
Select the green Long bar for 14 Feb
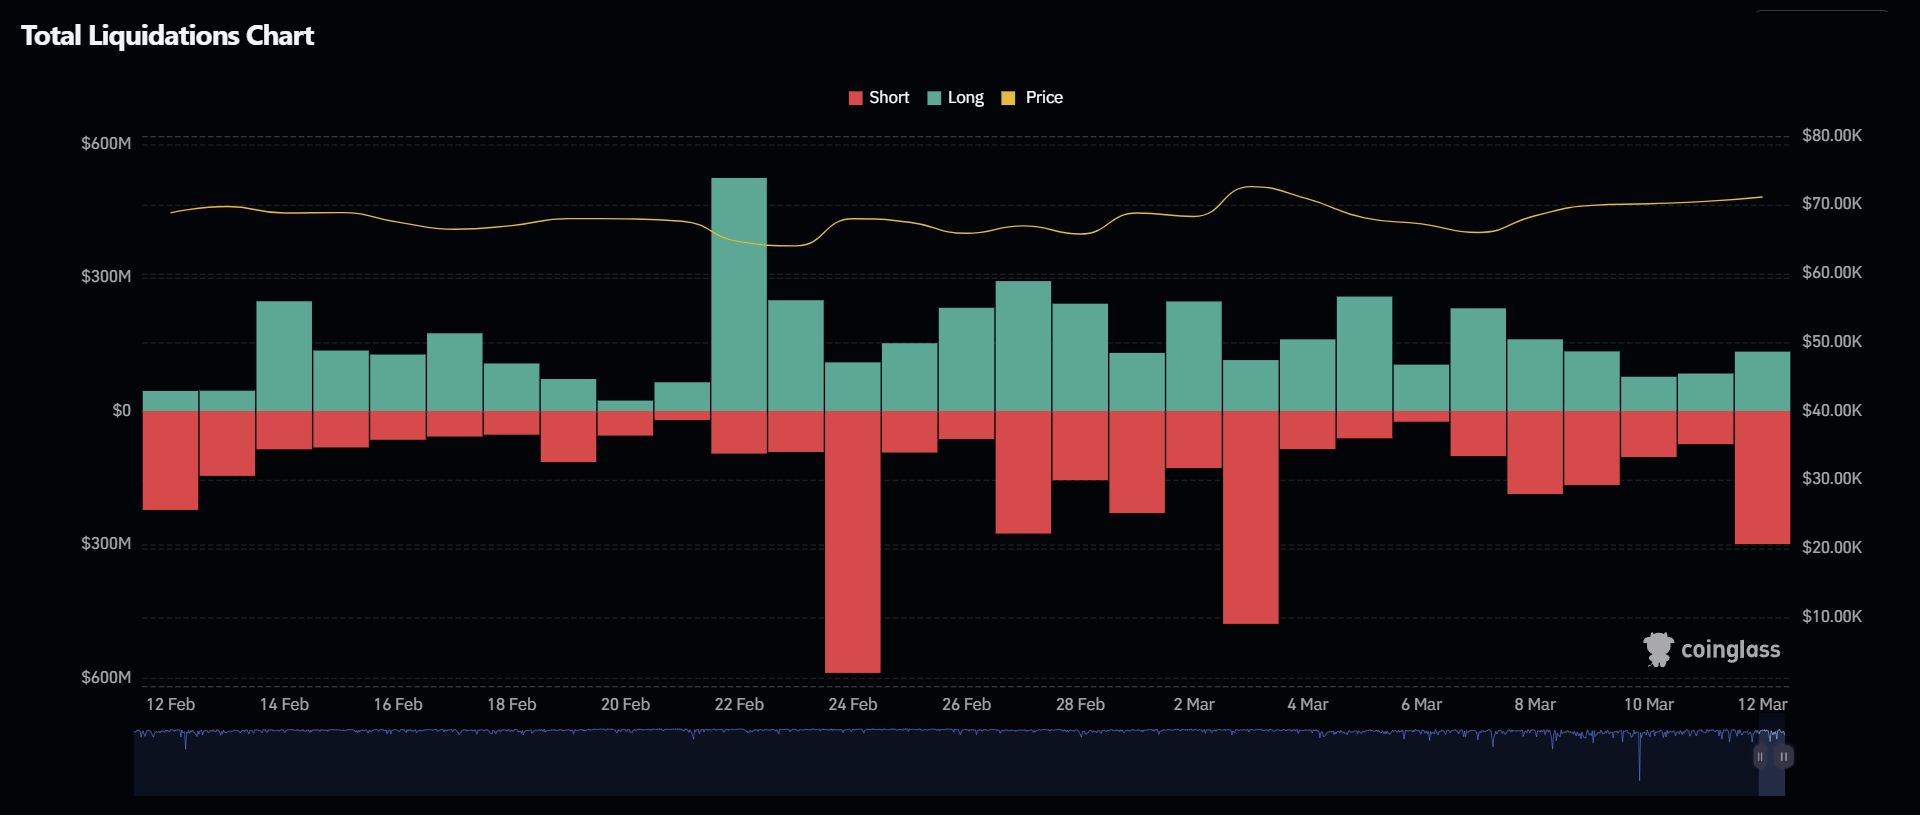pyautogui.click(x=284, y=356)
